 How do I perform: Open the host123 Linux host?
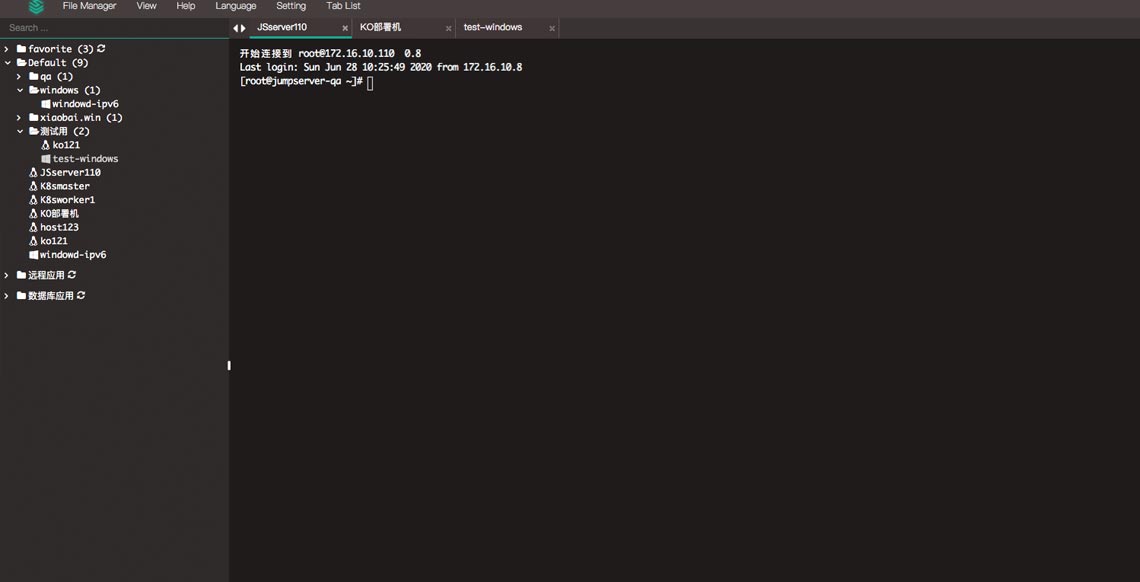[x=60, y=227]
